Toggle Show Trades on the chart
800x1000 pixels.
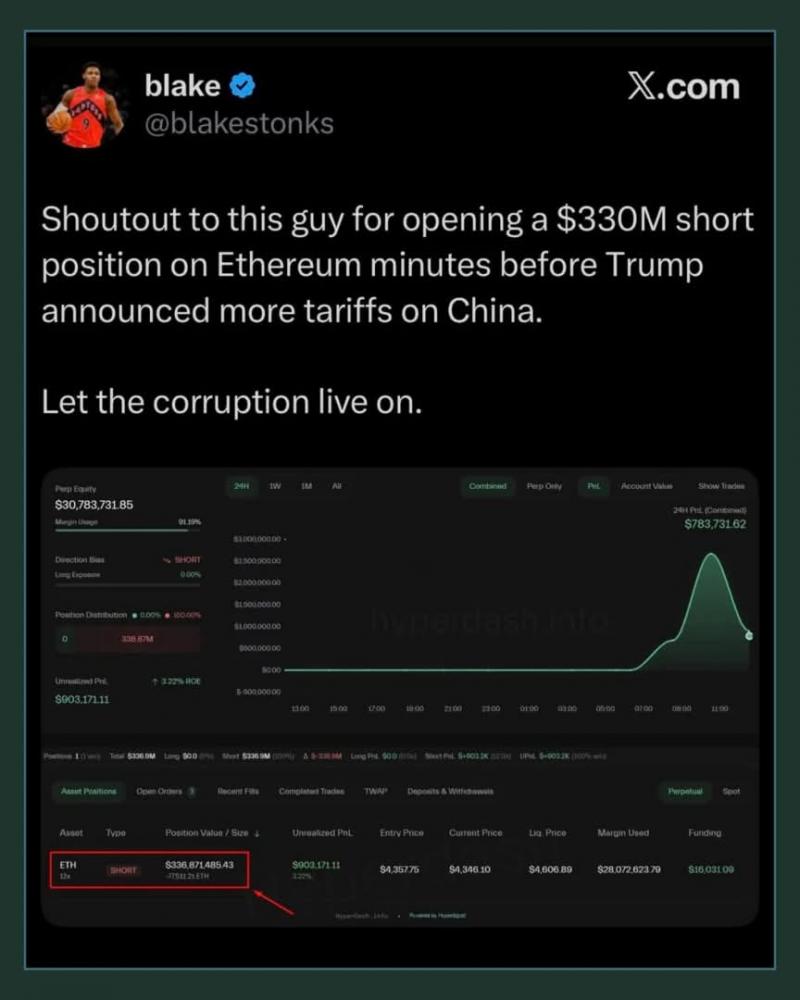(721, 486)
